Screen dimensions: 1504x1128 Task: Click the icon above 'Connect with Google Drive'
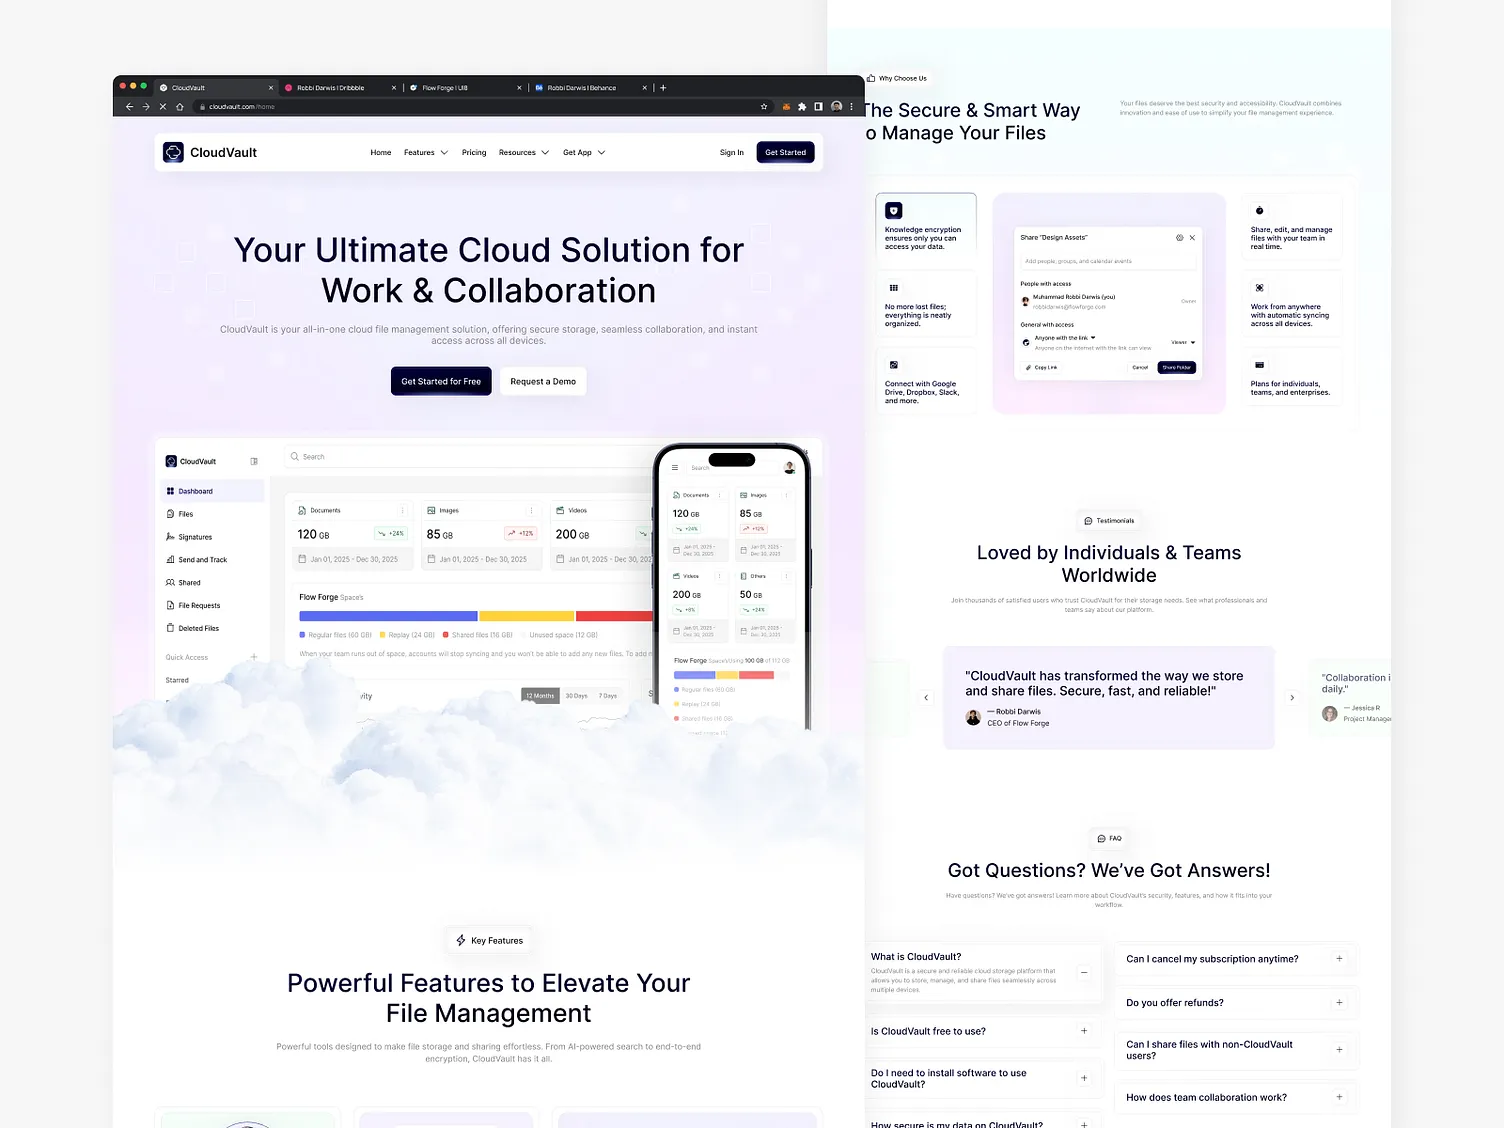pos(894,365)
